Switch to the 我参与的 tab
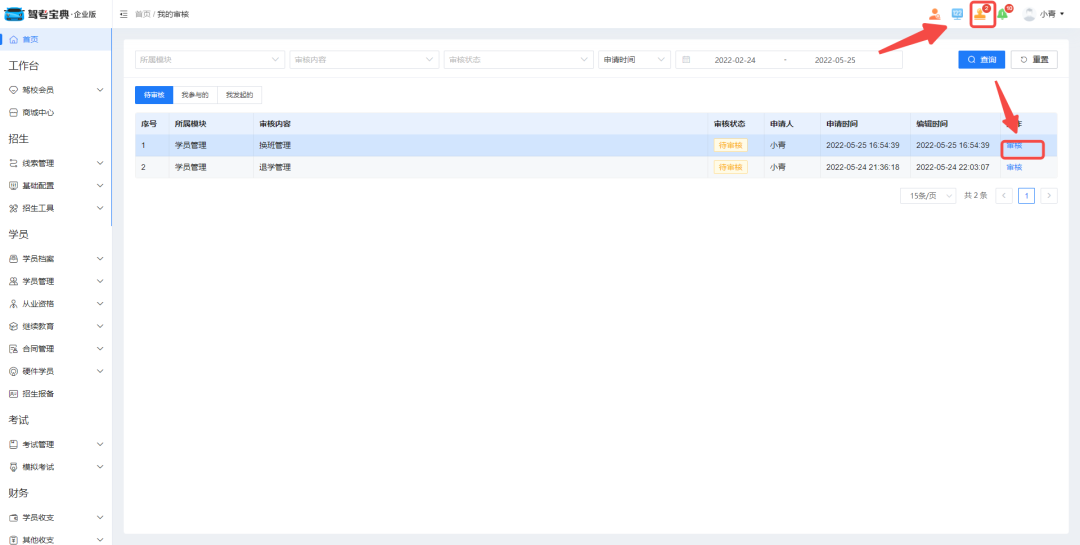Viewport: 1080px width, 545px height. click(195, 95)
